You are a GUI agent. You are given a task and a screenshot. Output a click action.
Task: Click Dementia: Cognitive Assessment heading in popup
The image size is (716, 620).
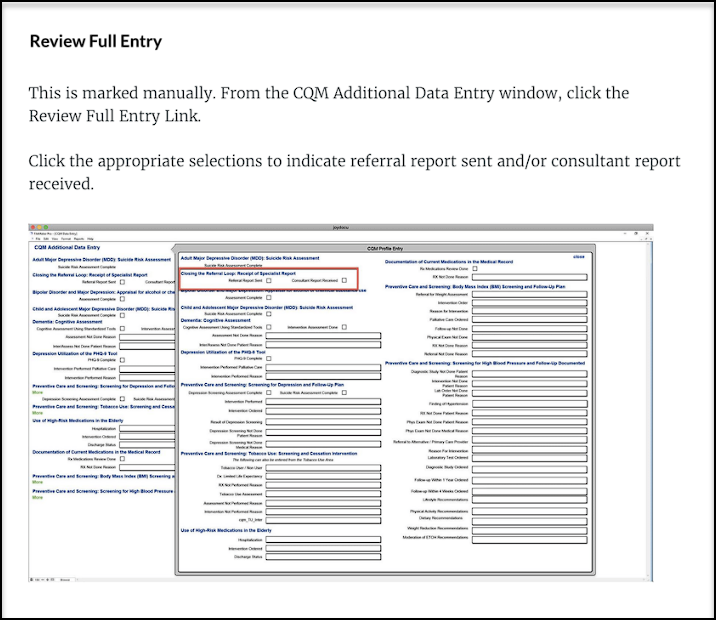click(216, 321)
